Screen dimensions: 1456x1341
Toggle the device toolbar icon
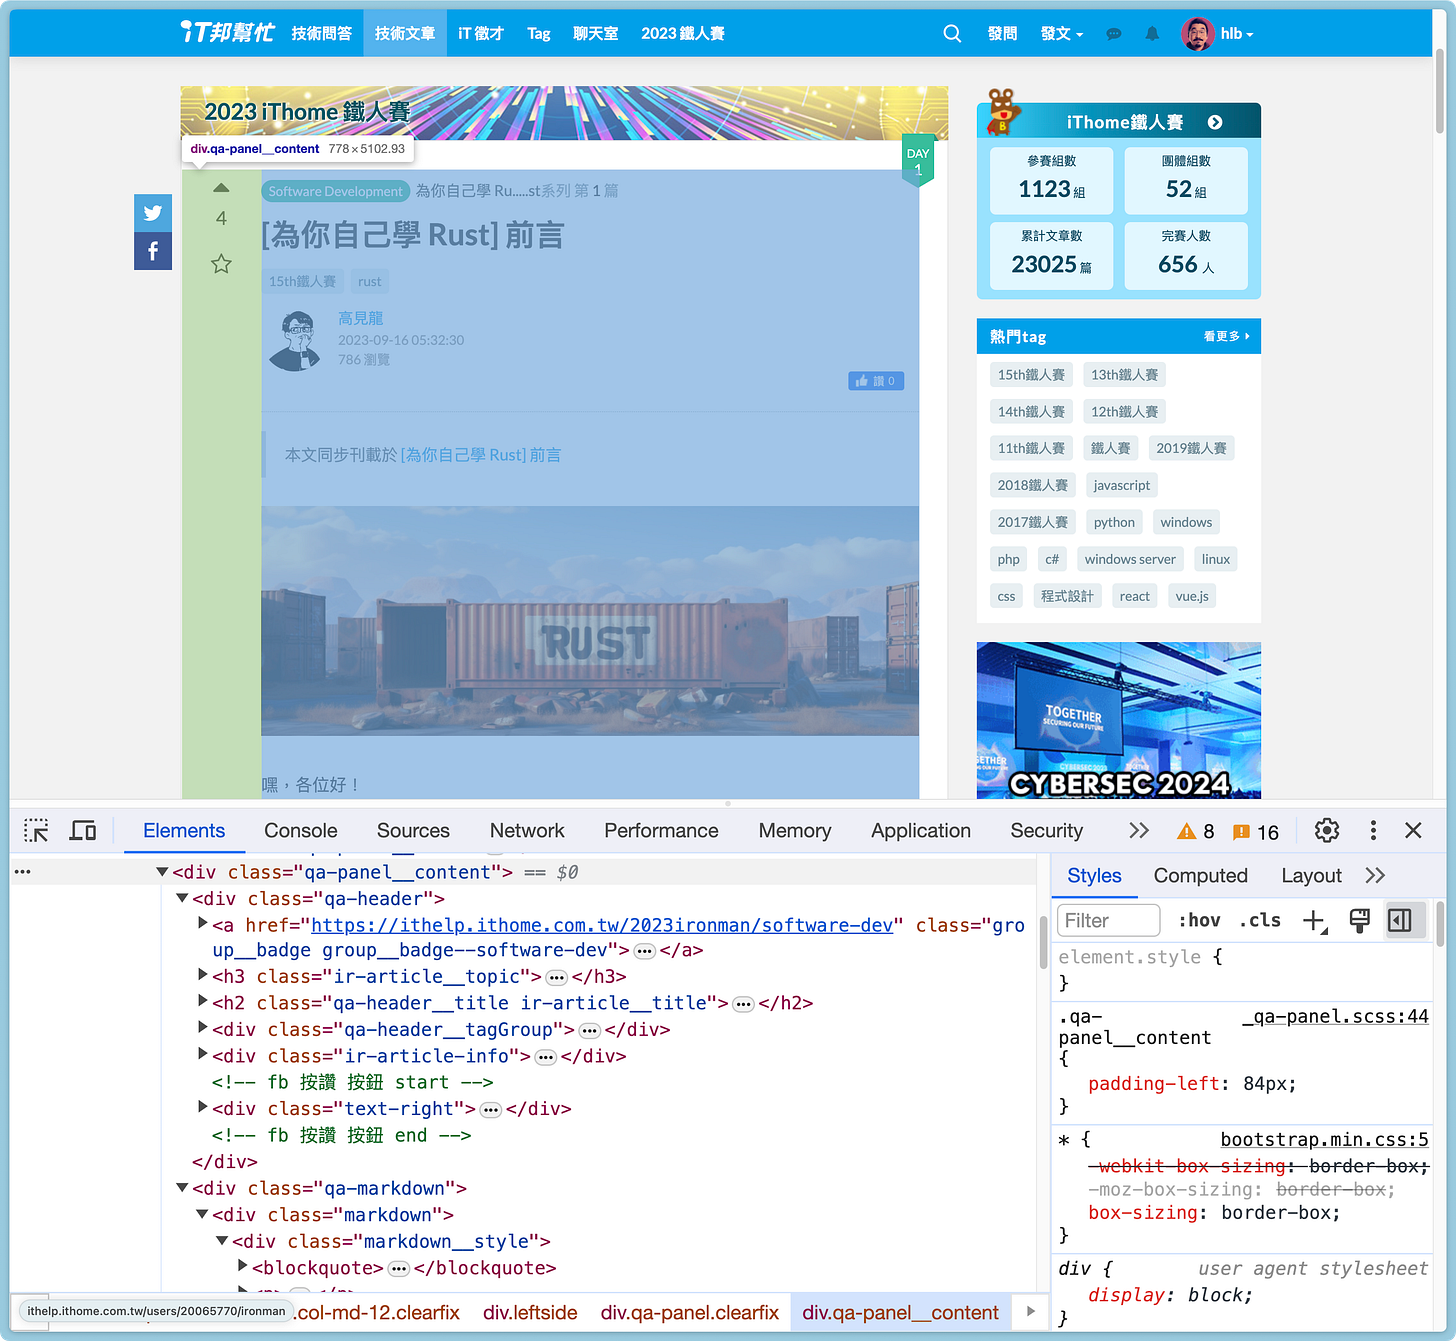pos(83,830)
